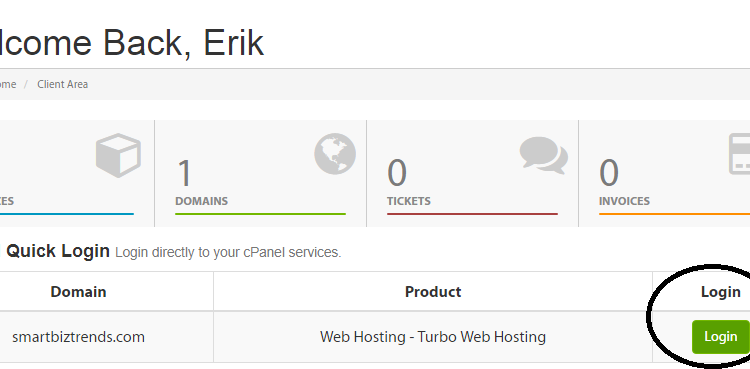Image resolution: width=750 pixels, height=369 pixels.
Task: Click the domains count number 1
Action: tap(185, 173)
